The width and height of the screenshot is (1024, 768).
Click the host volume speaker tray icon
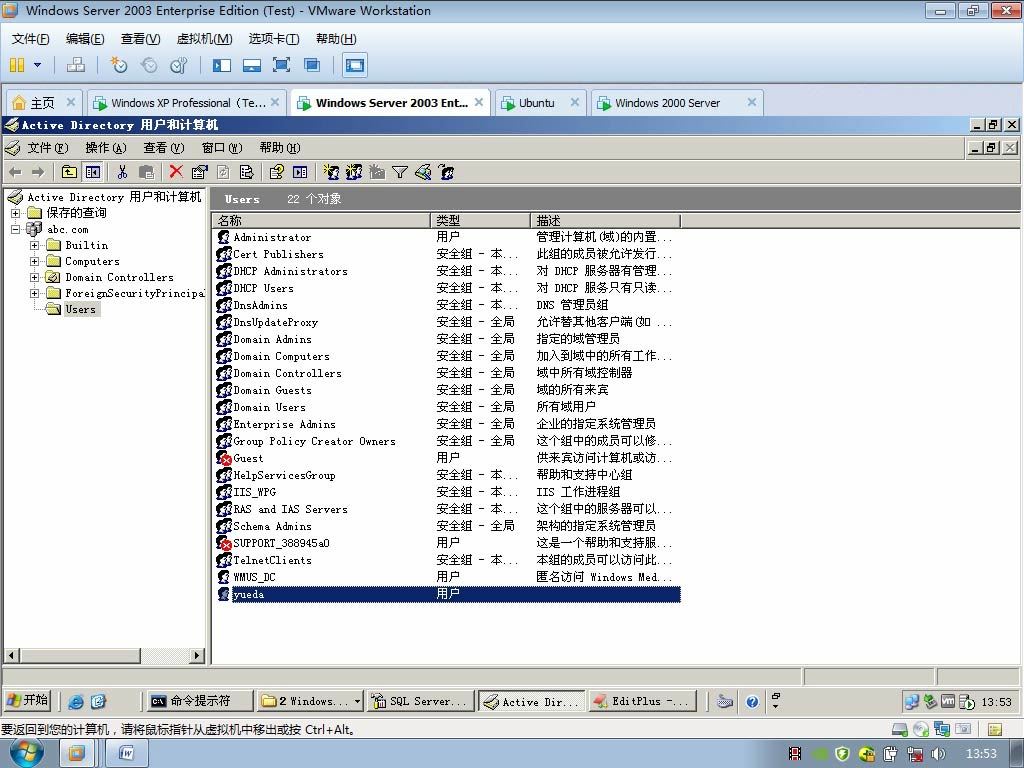(x=938, y=754)
